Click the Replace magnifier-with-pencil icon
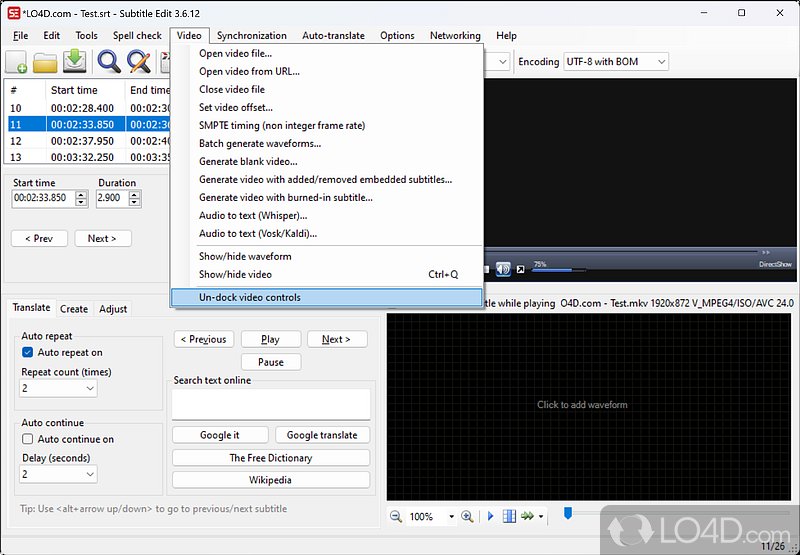The width and height of the screenshot is (800, 555). (139, 61)
